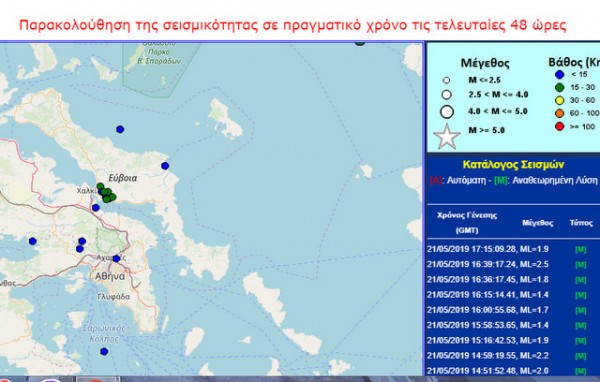600x382 pixels.
Task: Click the upper blue marker of the pair west of Acharnes
Action: [82, 241]
